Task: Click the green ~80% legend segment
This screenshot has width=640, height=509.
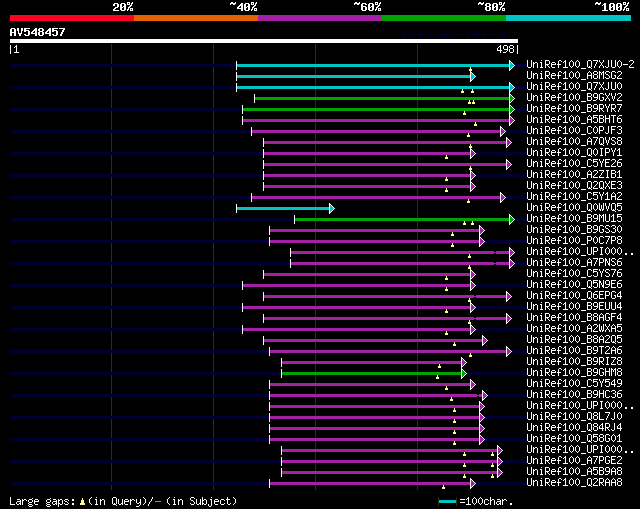Action: [x=444, y=18]
